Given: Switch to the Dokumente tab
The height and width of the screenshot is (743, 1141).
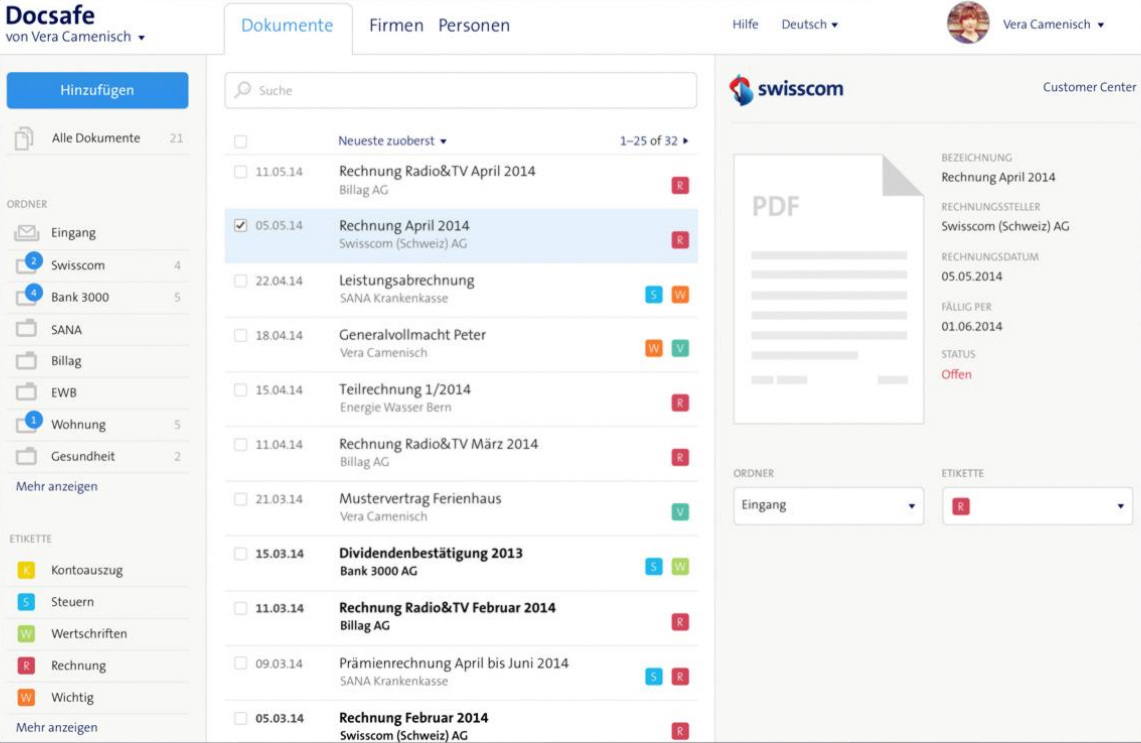Looking at the screenshot, I should pyautogui.click(x=287, y=26).
